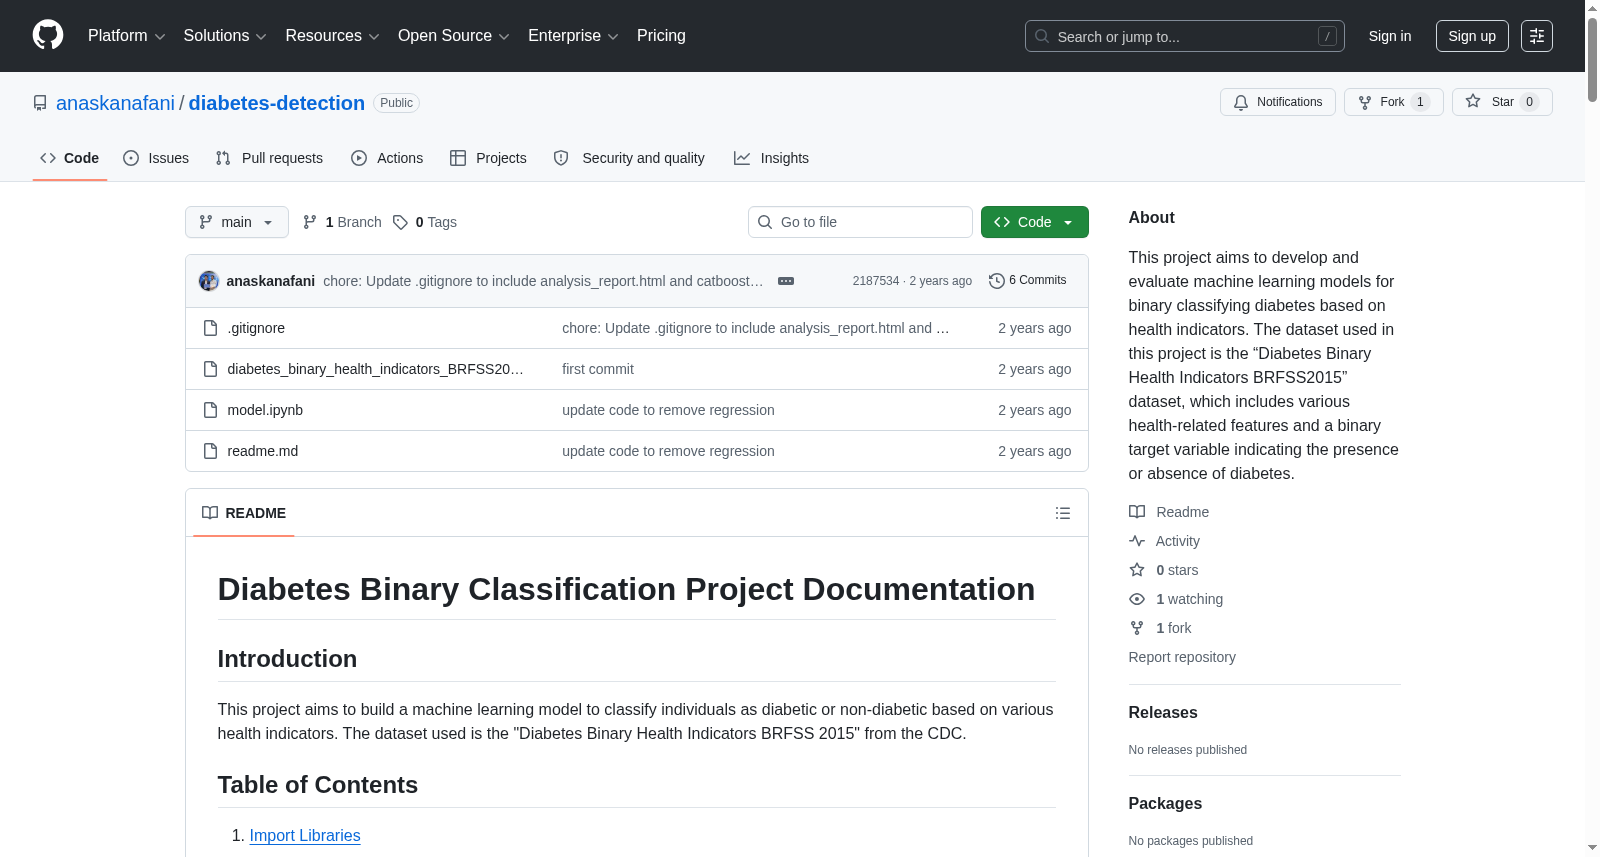The height and width of the screenshot is (857, 1600).
Task: Fork the repository with Fork button
Action: click(1393, 102)
